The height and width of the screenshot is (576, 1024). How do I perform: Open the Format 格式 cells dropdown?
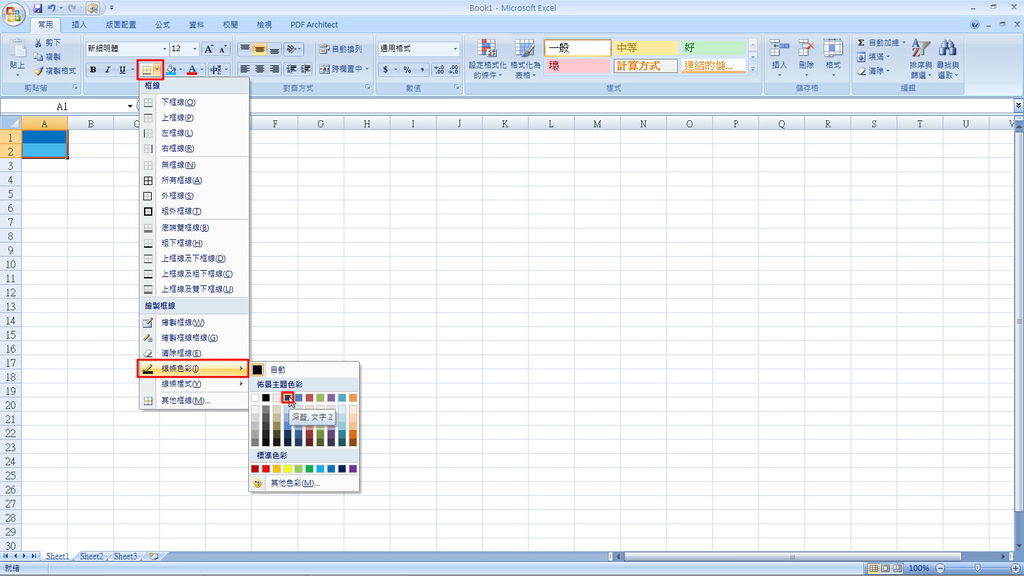coord(833,59)
